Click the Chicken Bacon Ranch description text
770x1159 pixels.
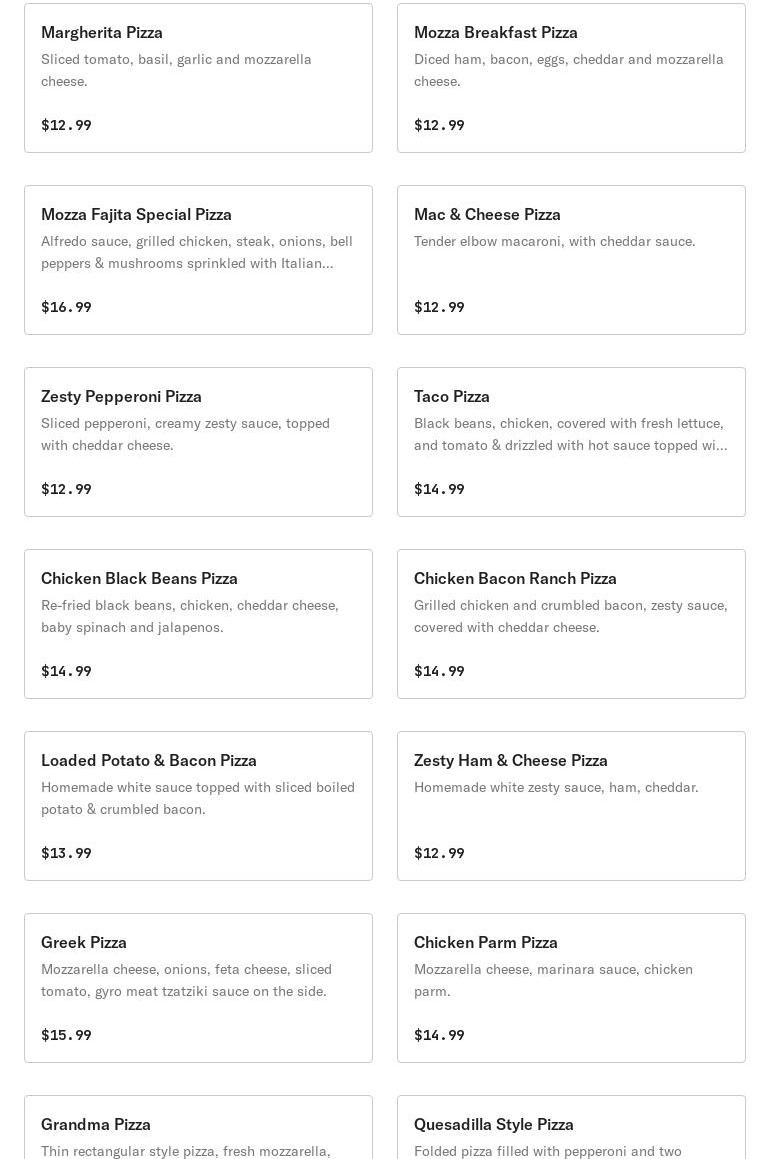point(570,616)
